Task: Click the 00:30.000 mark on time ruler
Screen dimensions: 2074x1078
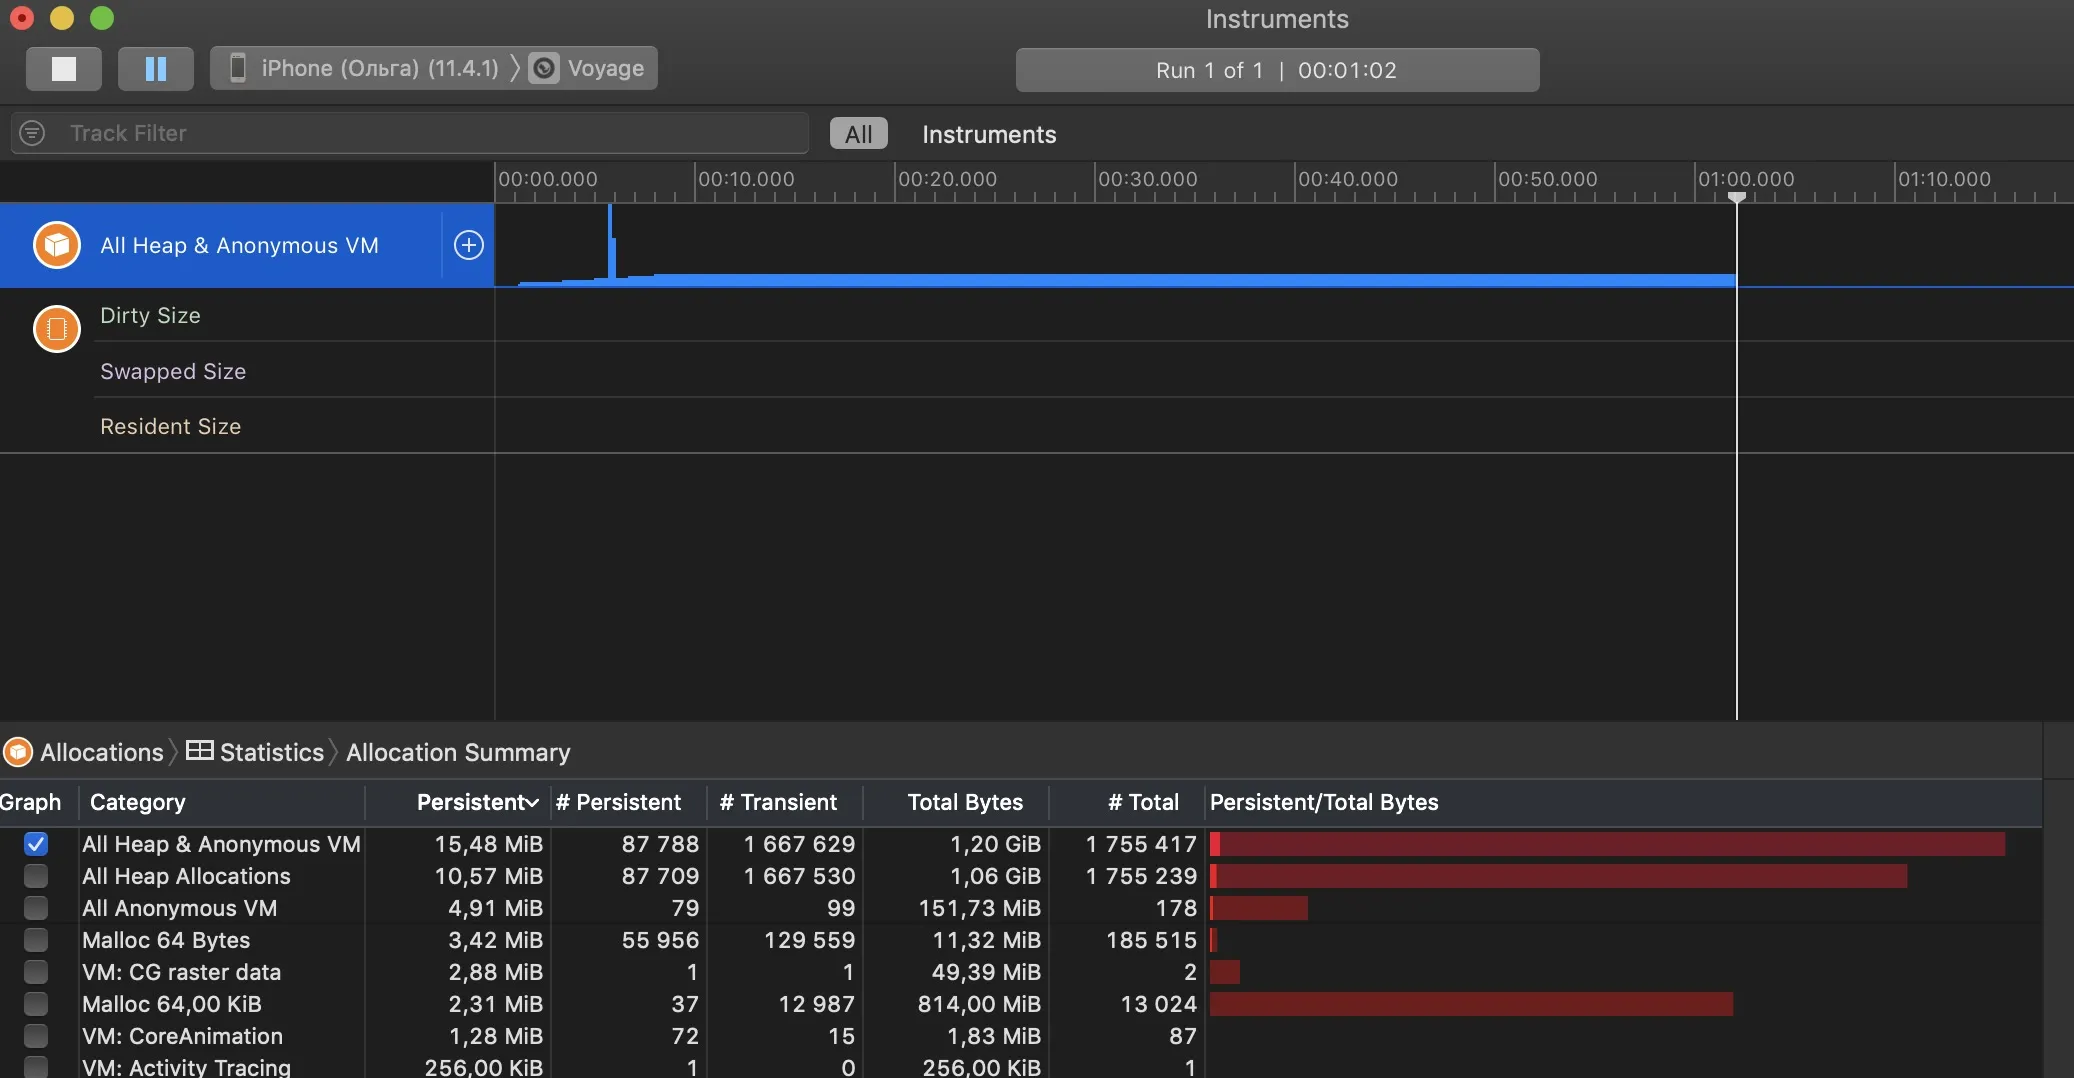Action: [x=1147, y=179]
